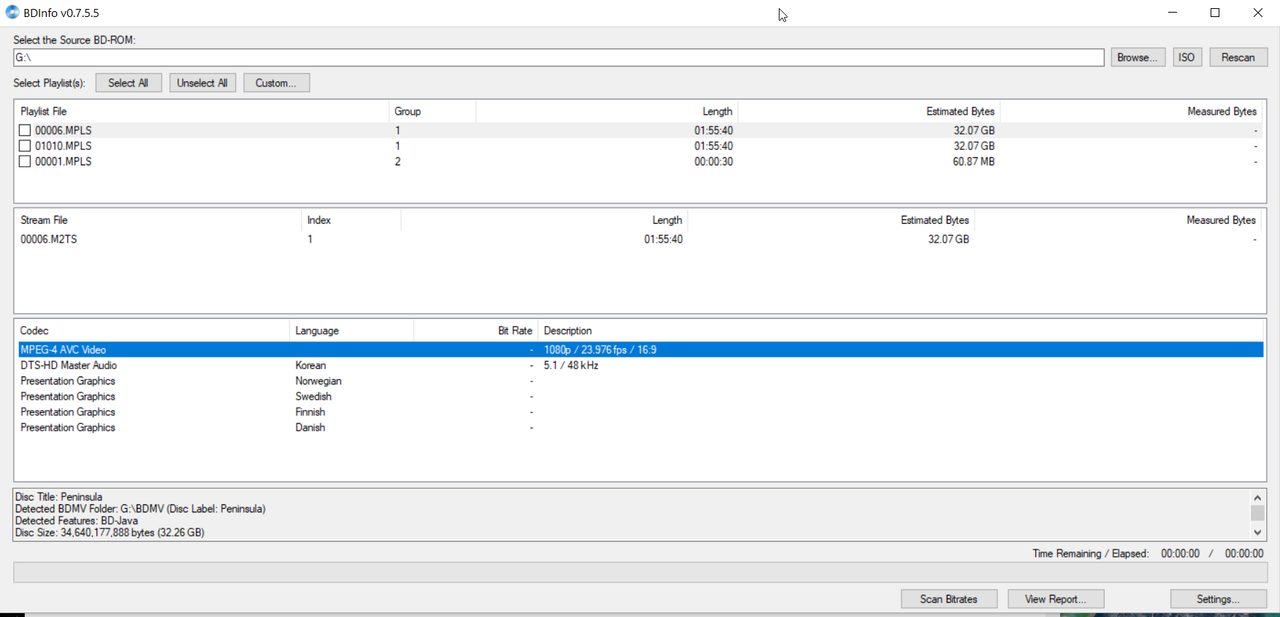Close the BDInfo window
Screen dimensions: 1280x617
pos(1258,13)
